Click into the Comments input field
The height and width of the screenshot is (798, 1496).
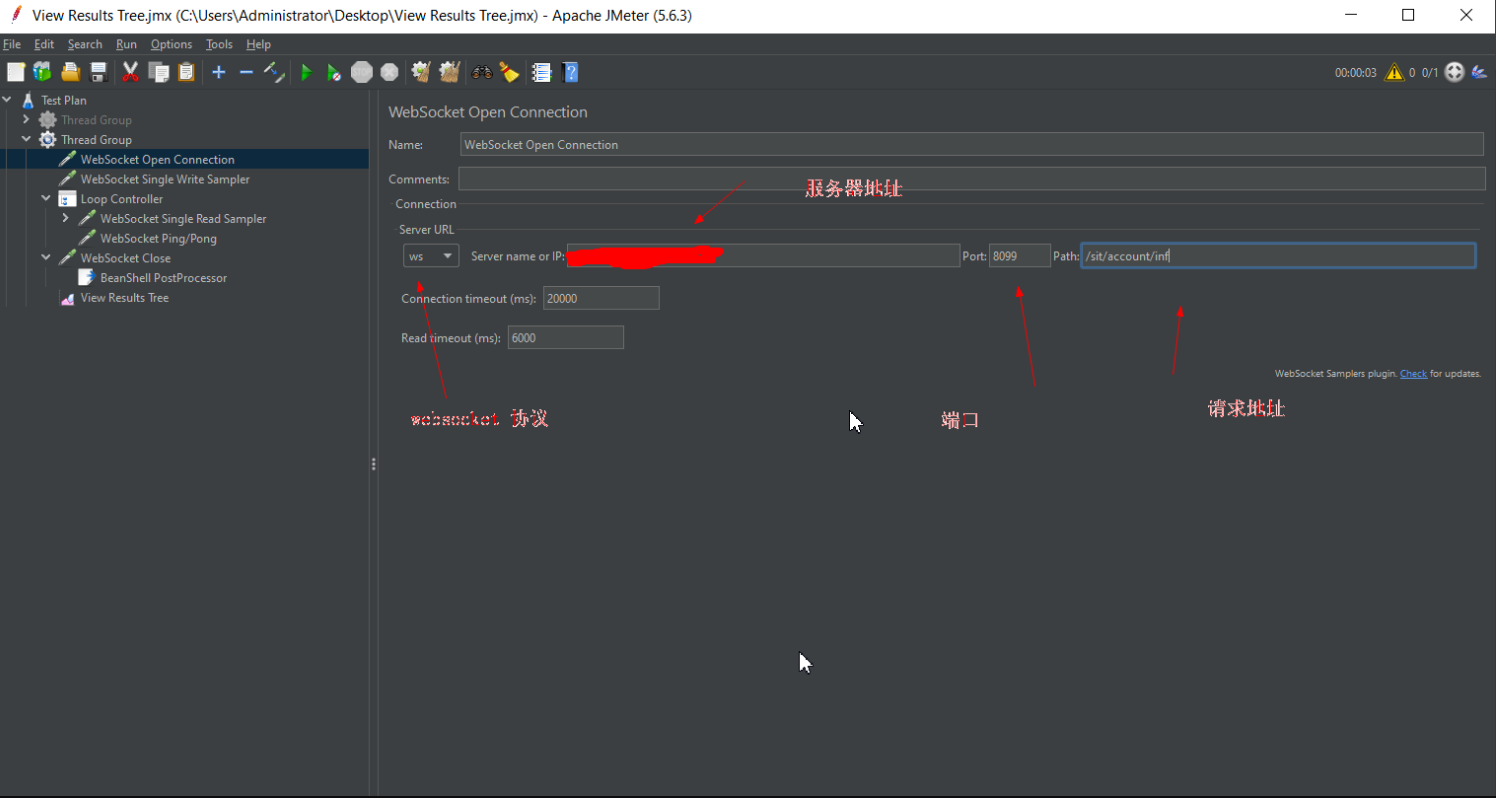point(972,179)
